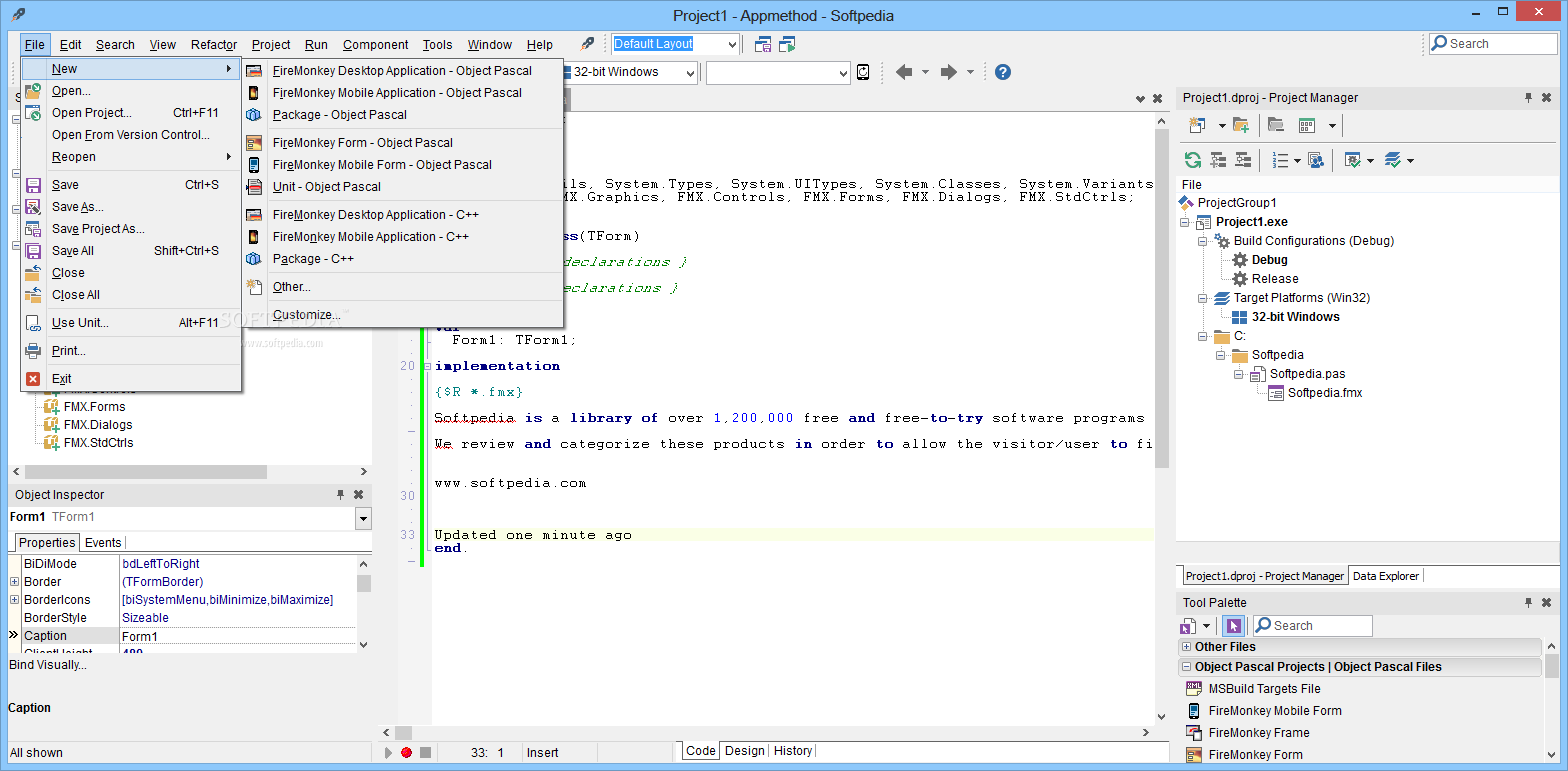Click the Caption property value Form1
1568x771 pixels.
click(238, 636)
